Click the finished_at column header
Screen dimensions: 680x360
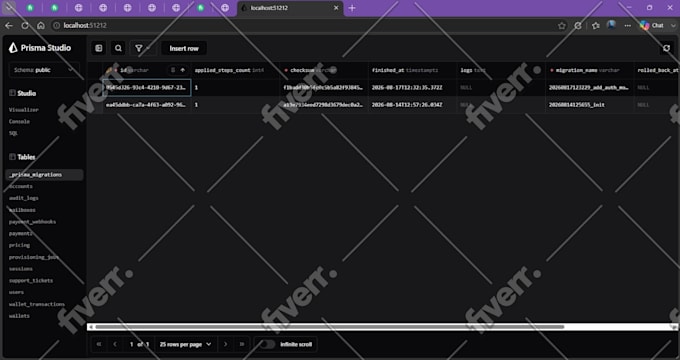coord(412,70)
